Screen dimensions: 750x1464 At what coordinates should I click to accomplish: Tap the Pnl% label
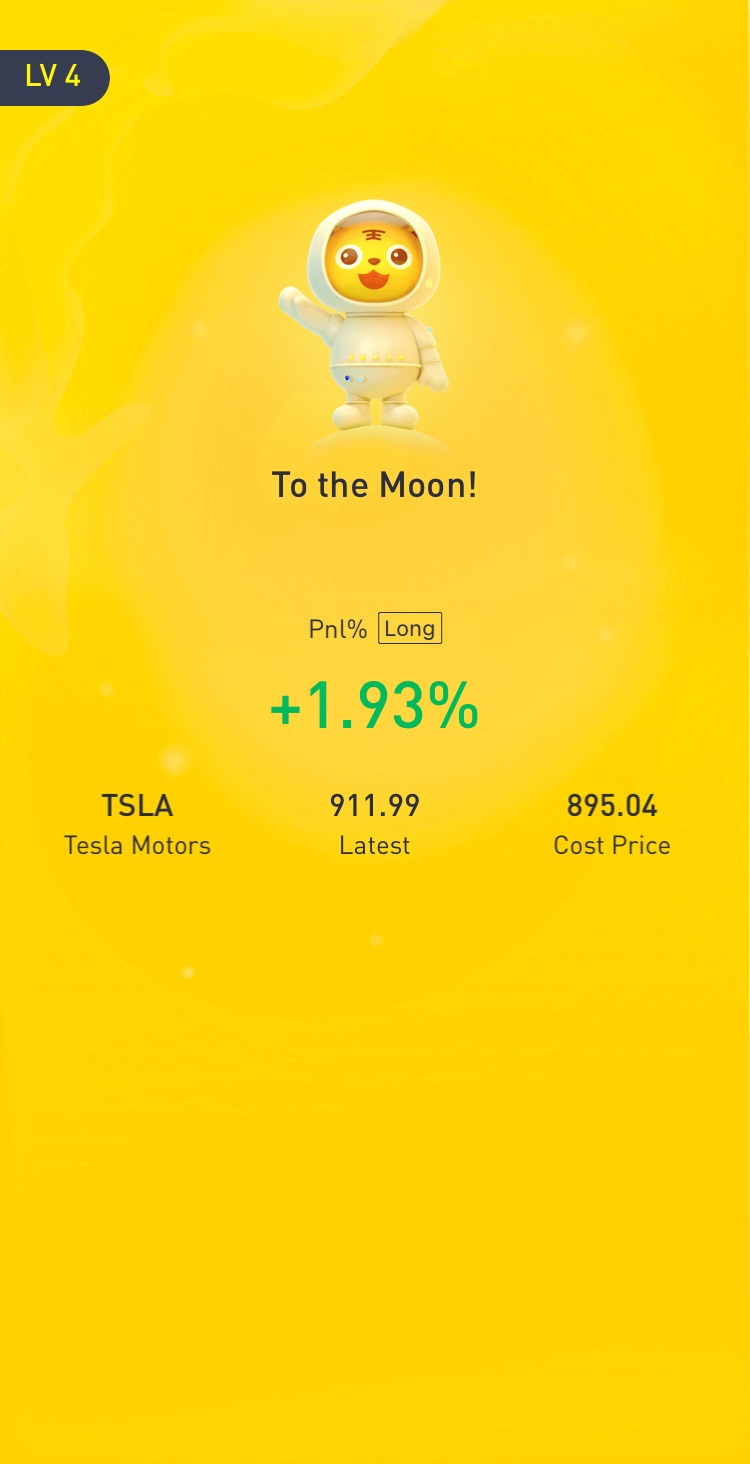pos(338,630)
